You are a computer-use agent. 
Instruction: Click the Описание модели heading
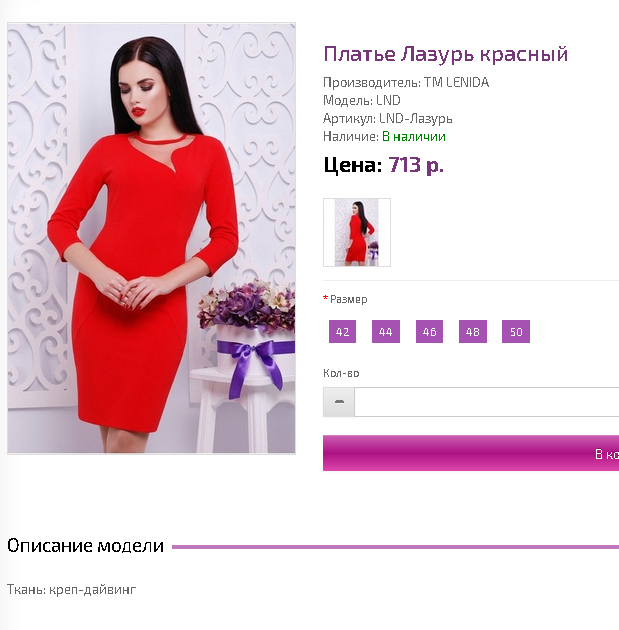pos(86,546)
